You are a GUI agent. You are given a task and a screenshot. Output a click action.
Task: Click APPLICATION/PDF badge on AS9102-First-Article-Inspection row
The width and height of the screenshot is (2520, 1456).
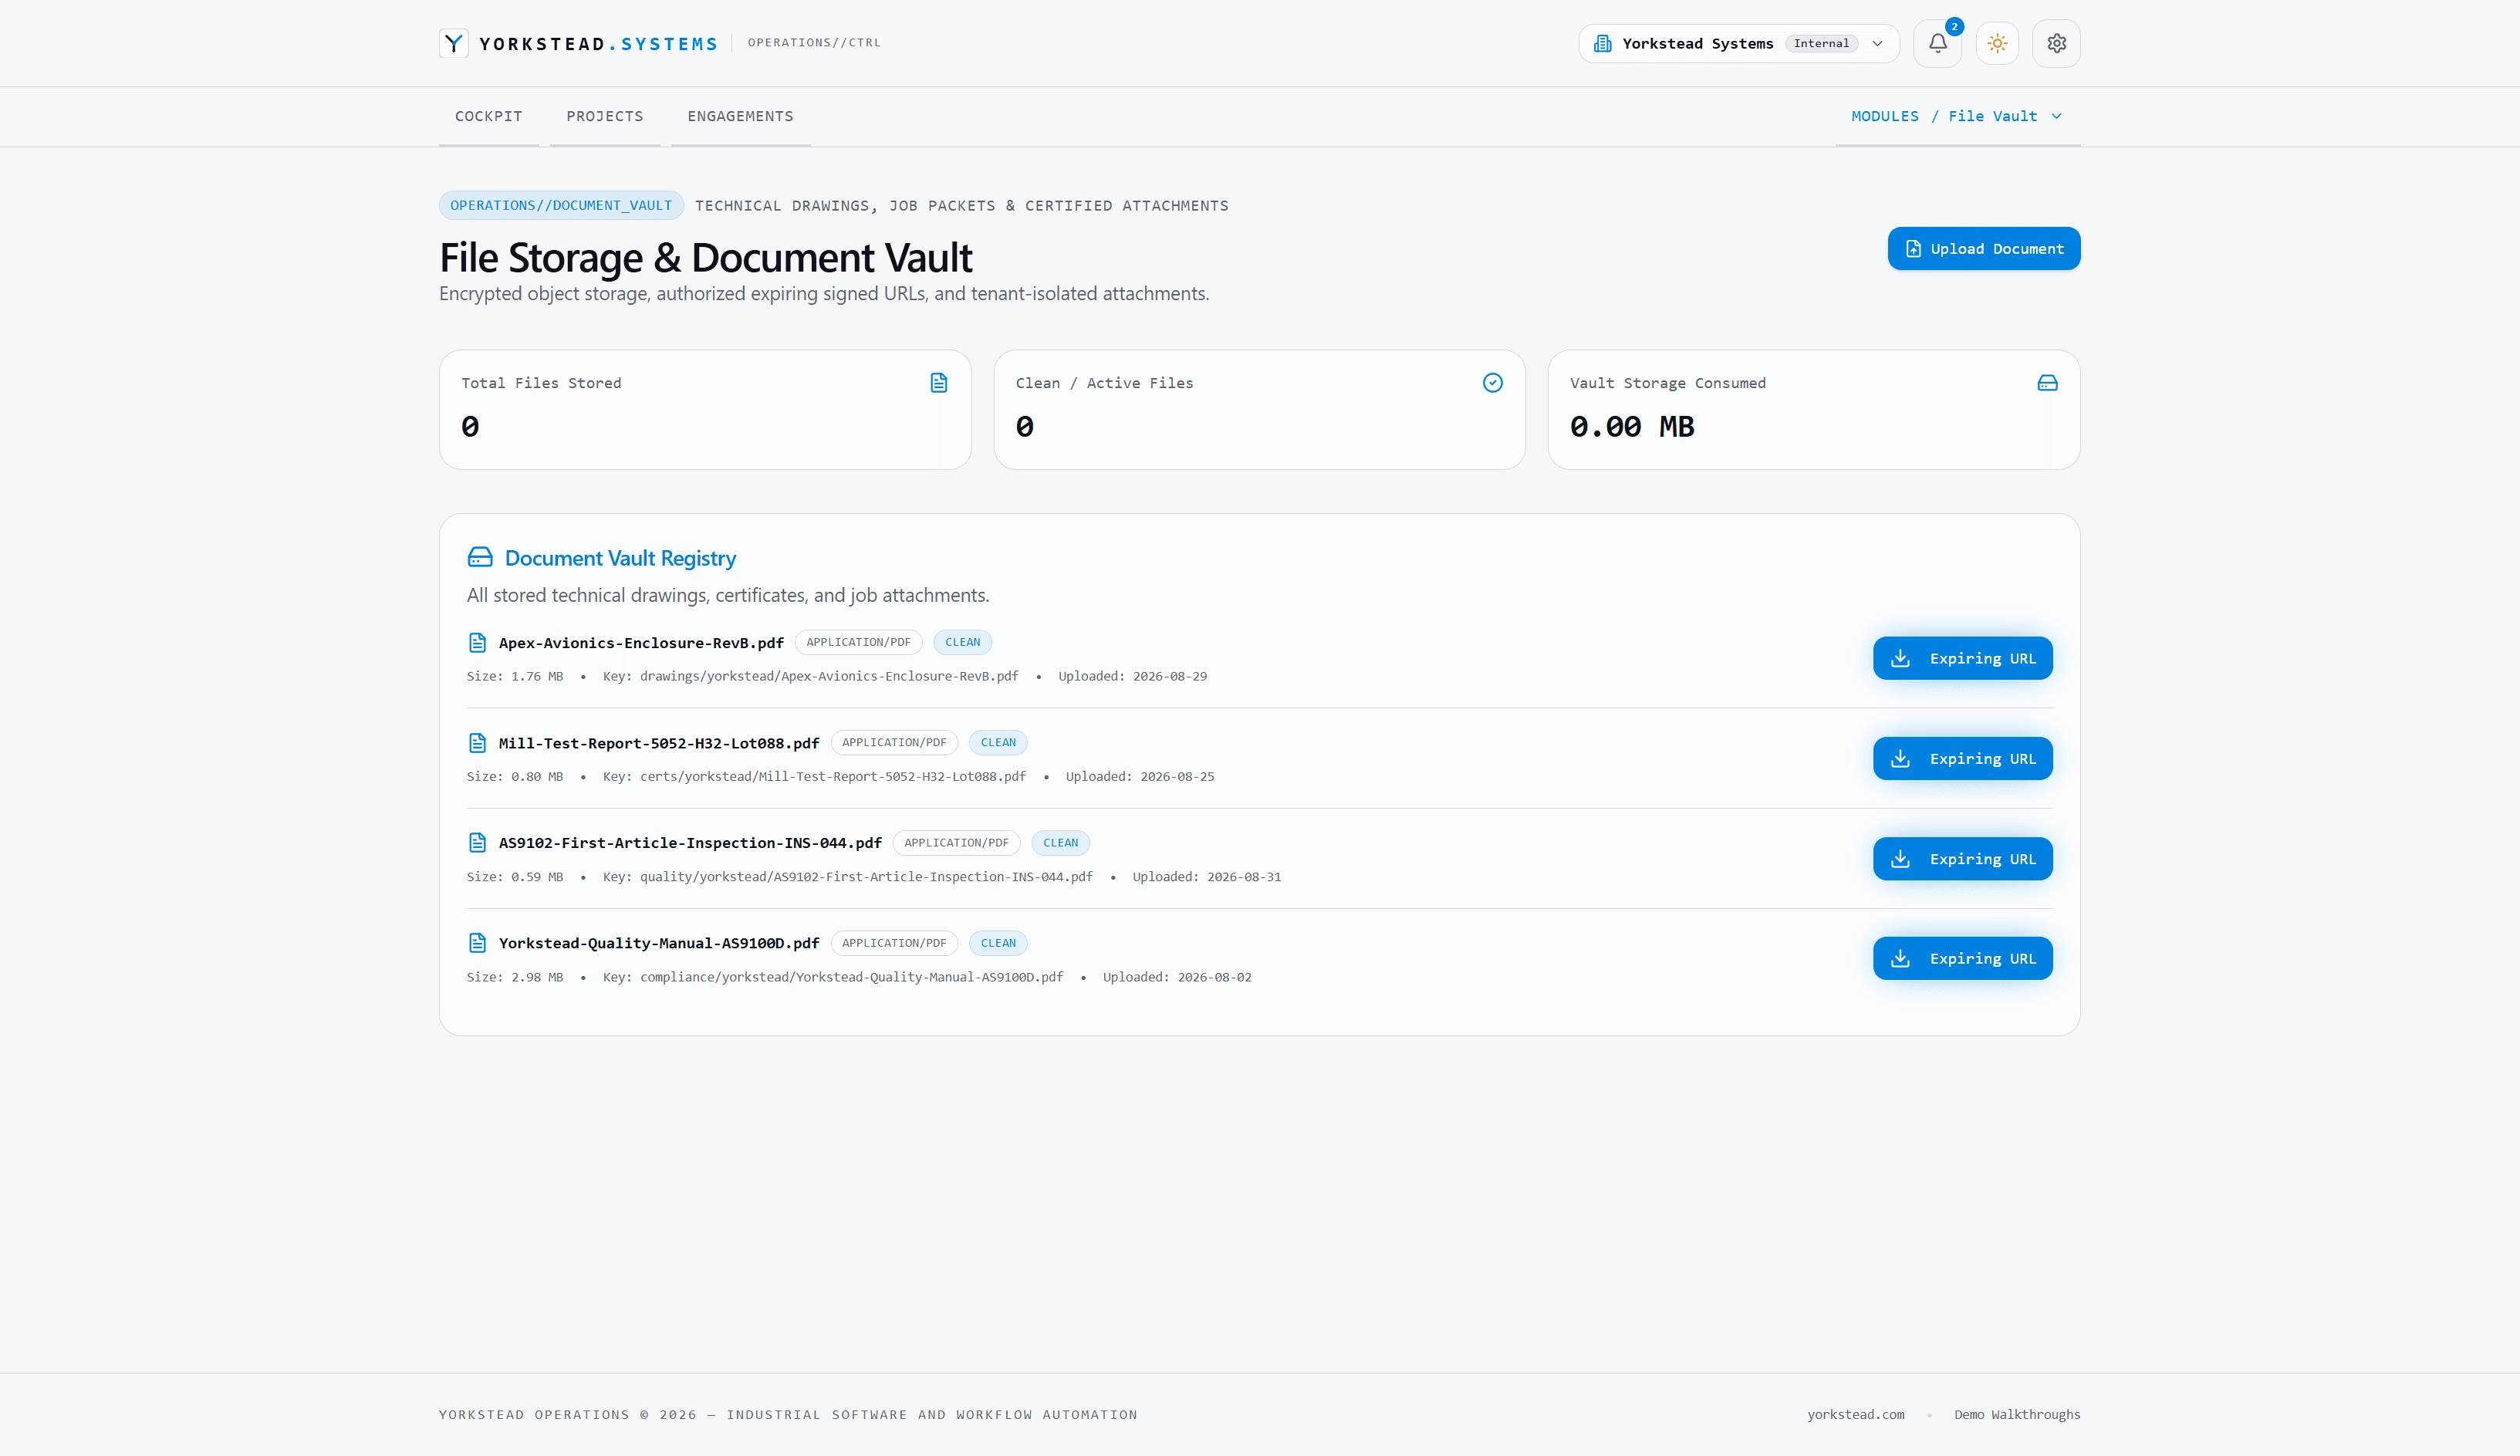click(955, 843)
